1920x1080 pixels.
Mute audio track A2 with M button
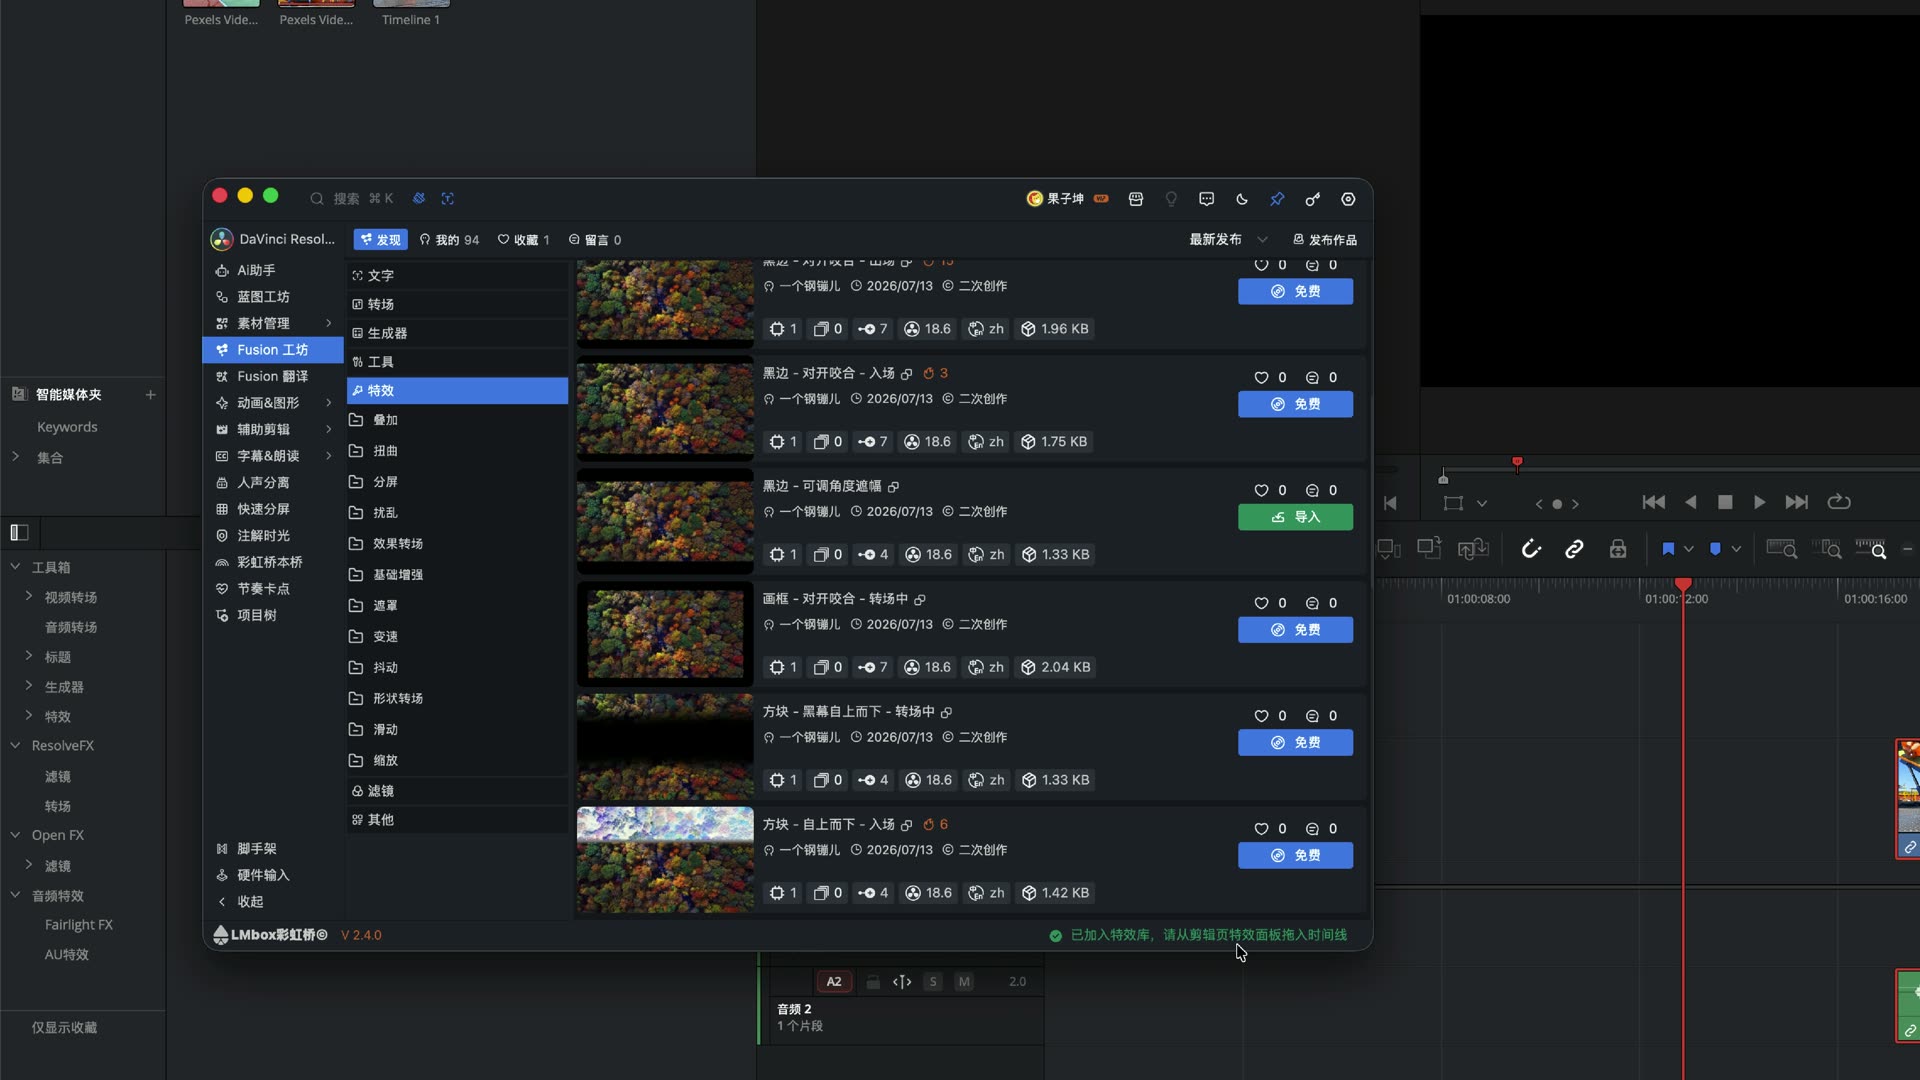coord(964,982)
